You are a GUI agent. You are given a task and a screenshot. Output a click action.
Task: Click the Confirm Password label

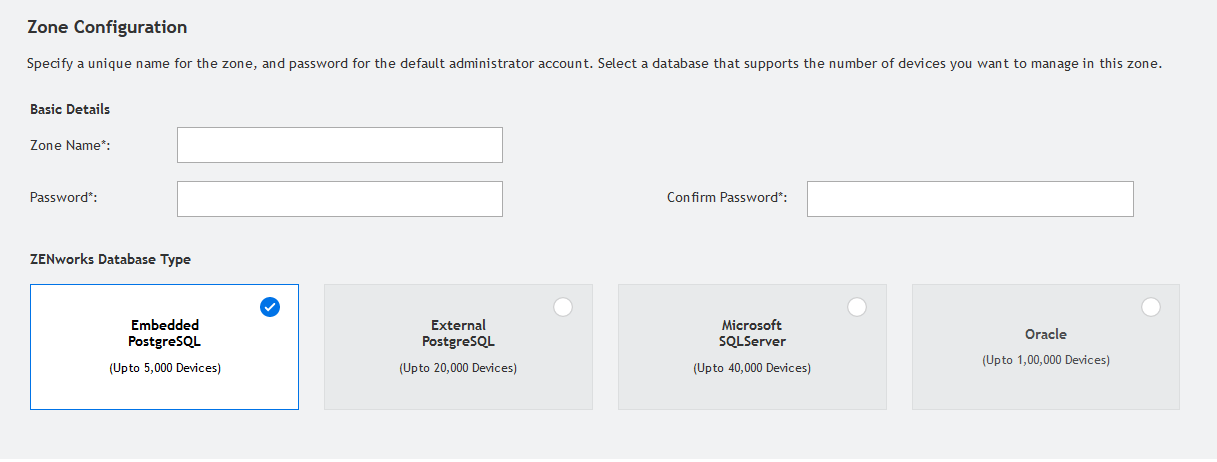point(727,198)
